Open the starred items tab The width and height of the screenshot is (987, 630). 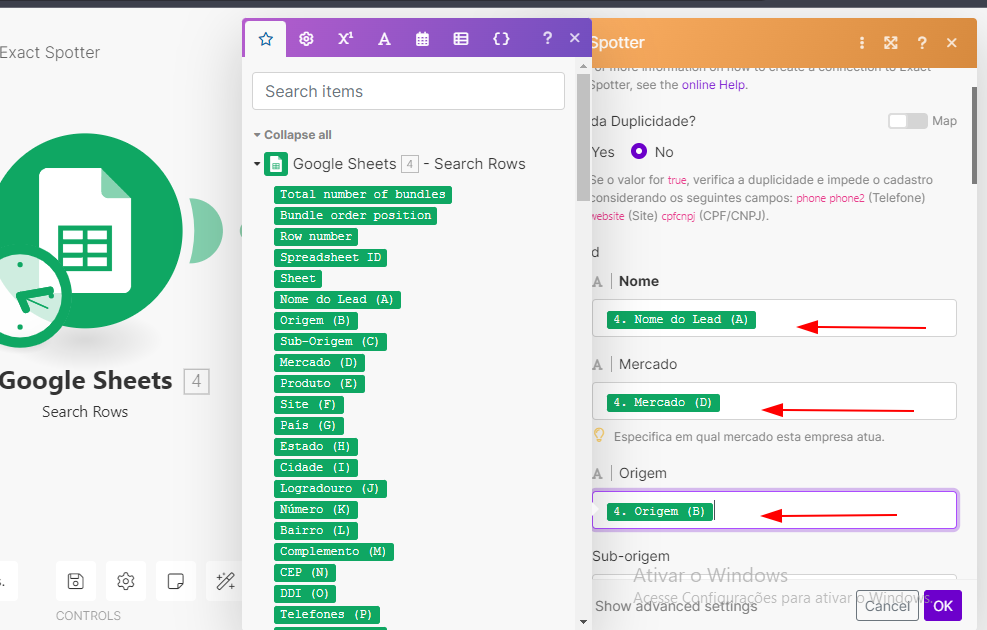point(266,39)
